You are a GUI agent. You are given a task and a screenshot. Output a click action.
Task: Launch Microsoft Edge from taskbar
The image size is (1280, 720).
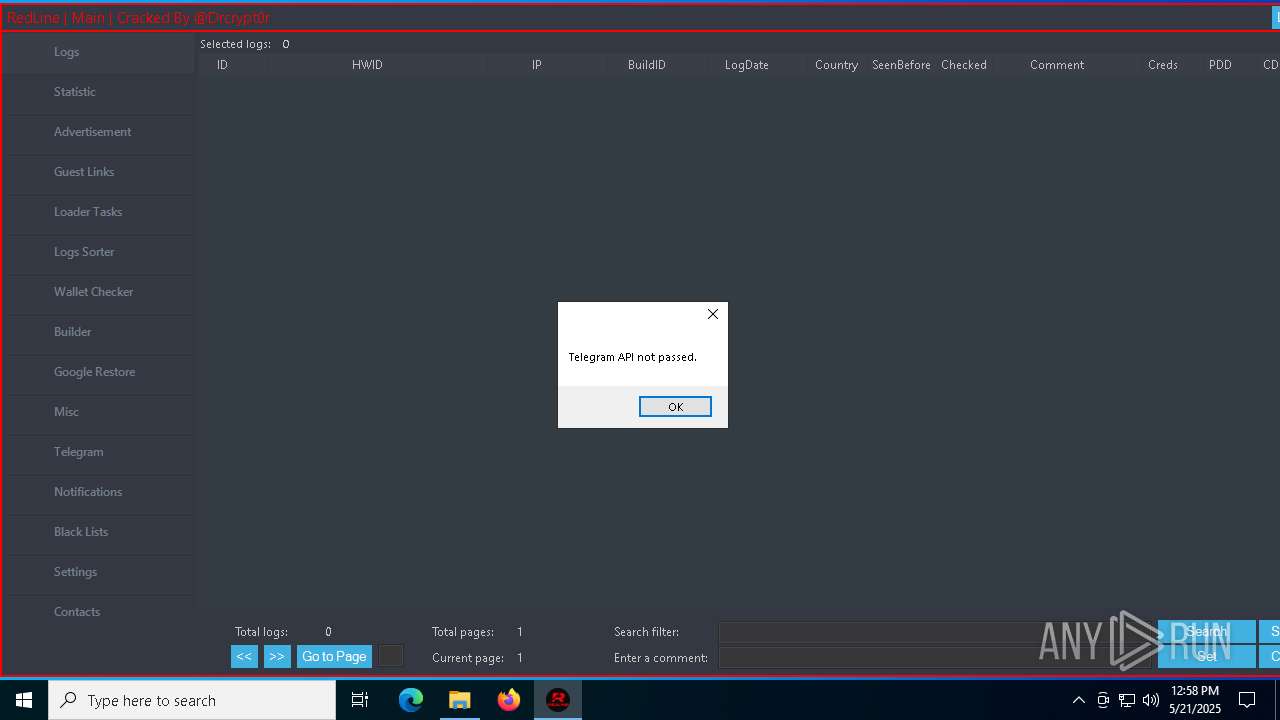[x=411, y=700]
